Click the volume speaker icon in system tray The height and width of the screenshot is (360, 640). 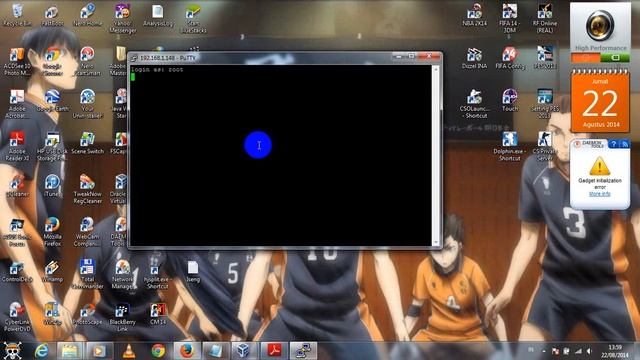(x=589, y=351)
